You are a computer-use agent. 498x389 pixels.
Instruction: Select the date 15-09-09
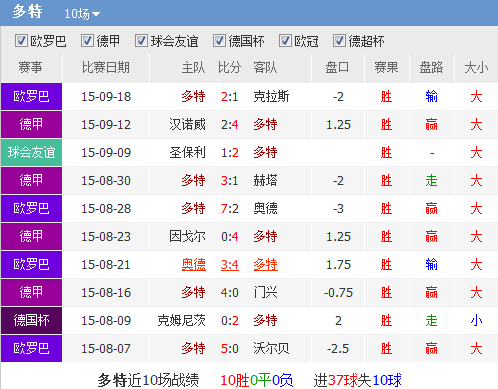point(106,153)
